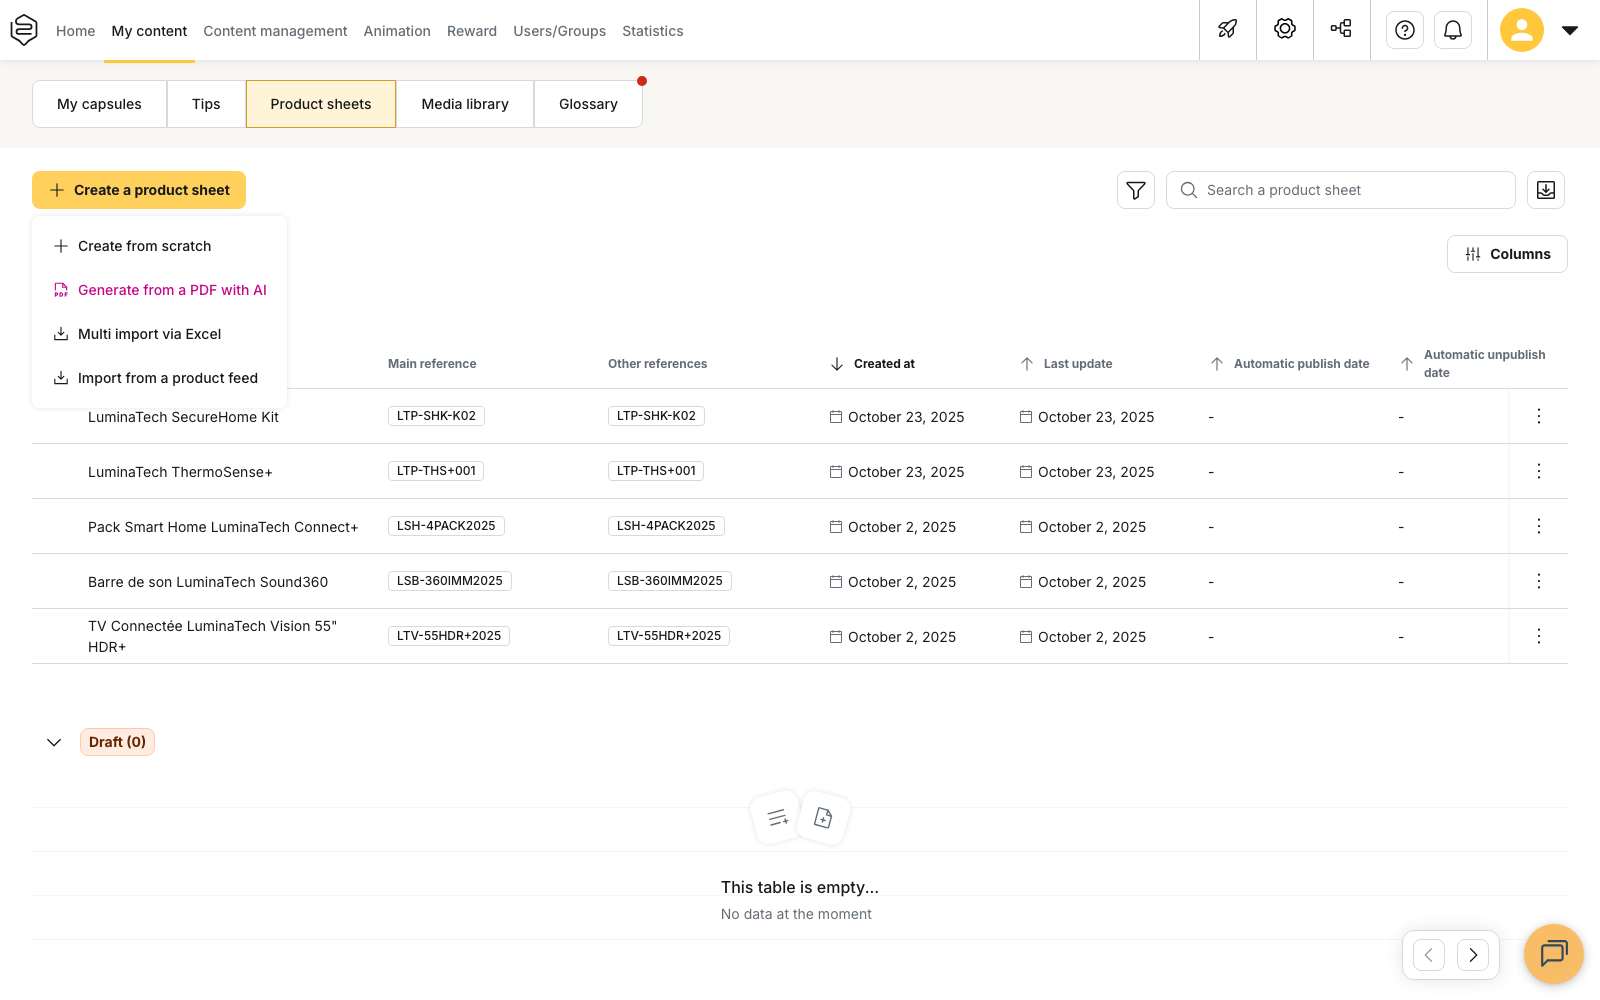Go to the next table page
The width and height of the screenshot is (1600, 1000).
point(1473,955)
